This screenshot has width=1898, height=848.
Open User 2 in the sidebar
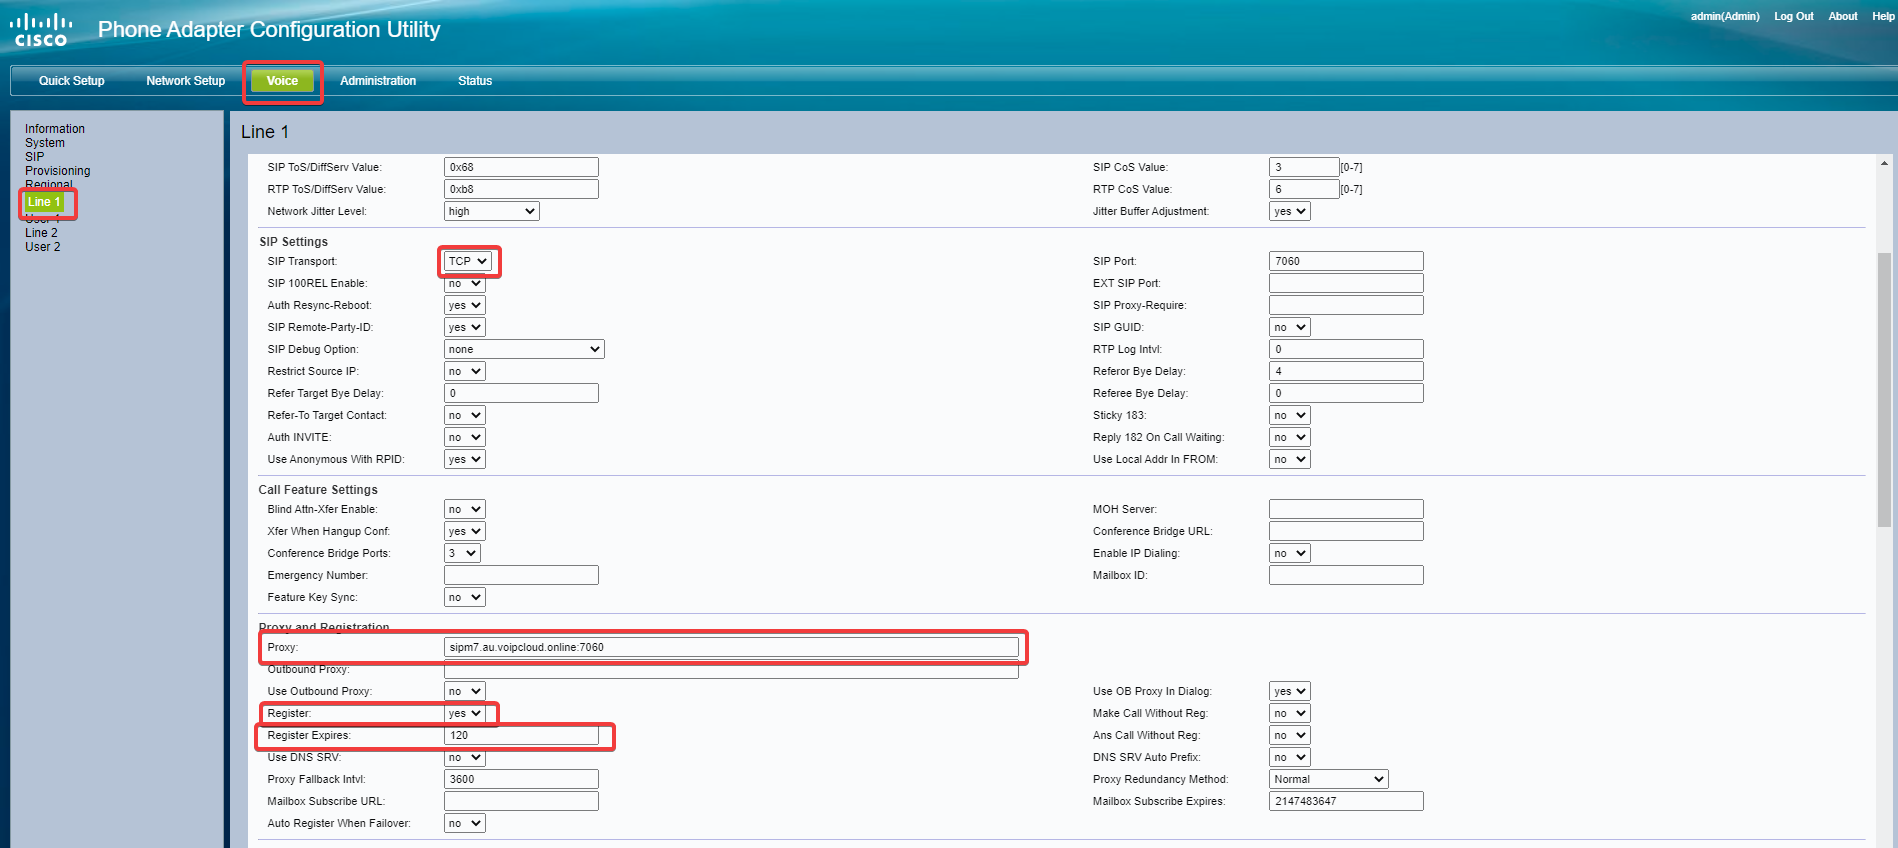pyautogui.click(x=43, y=247)
